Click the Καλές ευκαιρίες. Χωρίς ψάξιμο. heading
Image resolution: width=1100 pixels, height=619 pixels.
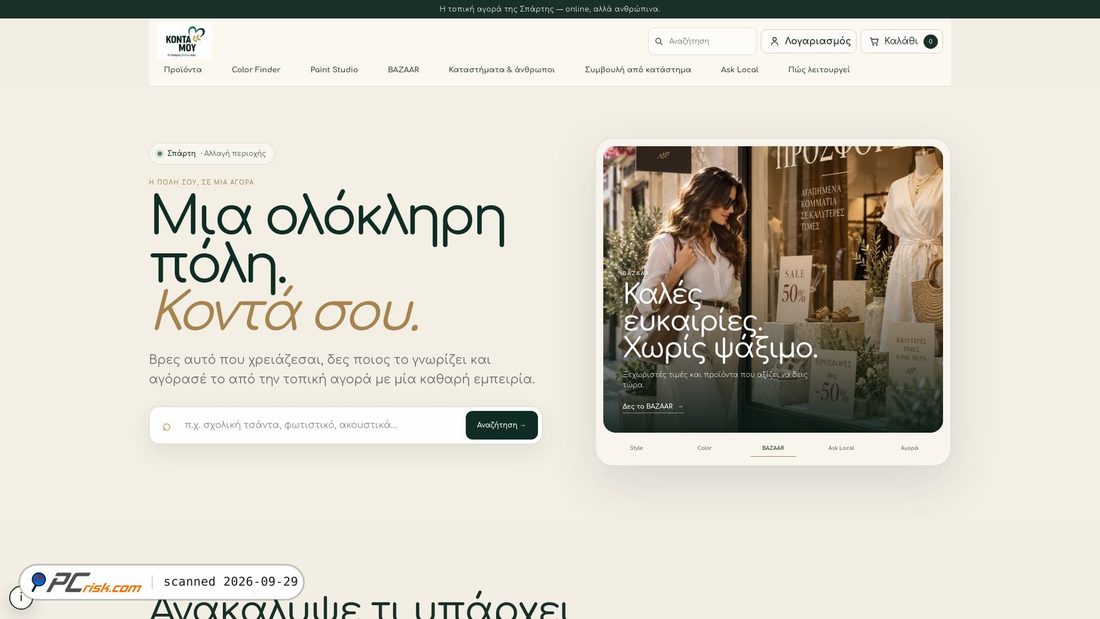(x=720, y=321)
